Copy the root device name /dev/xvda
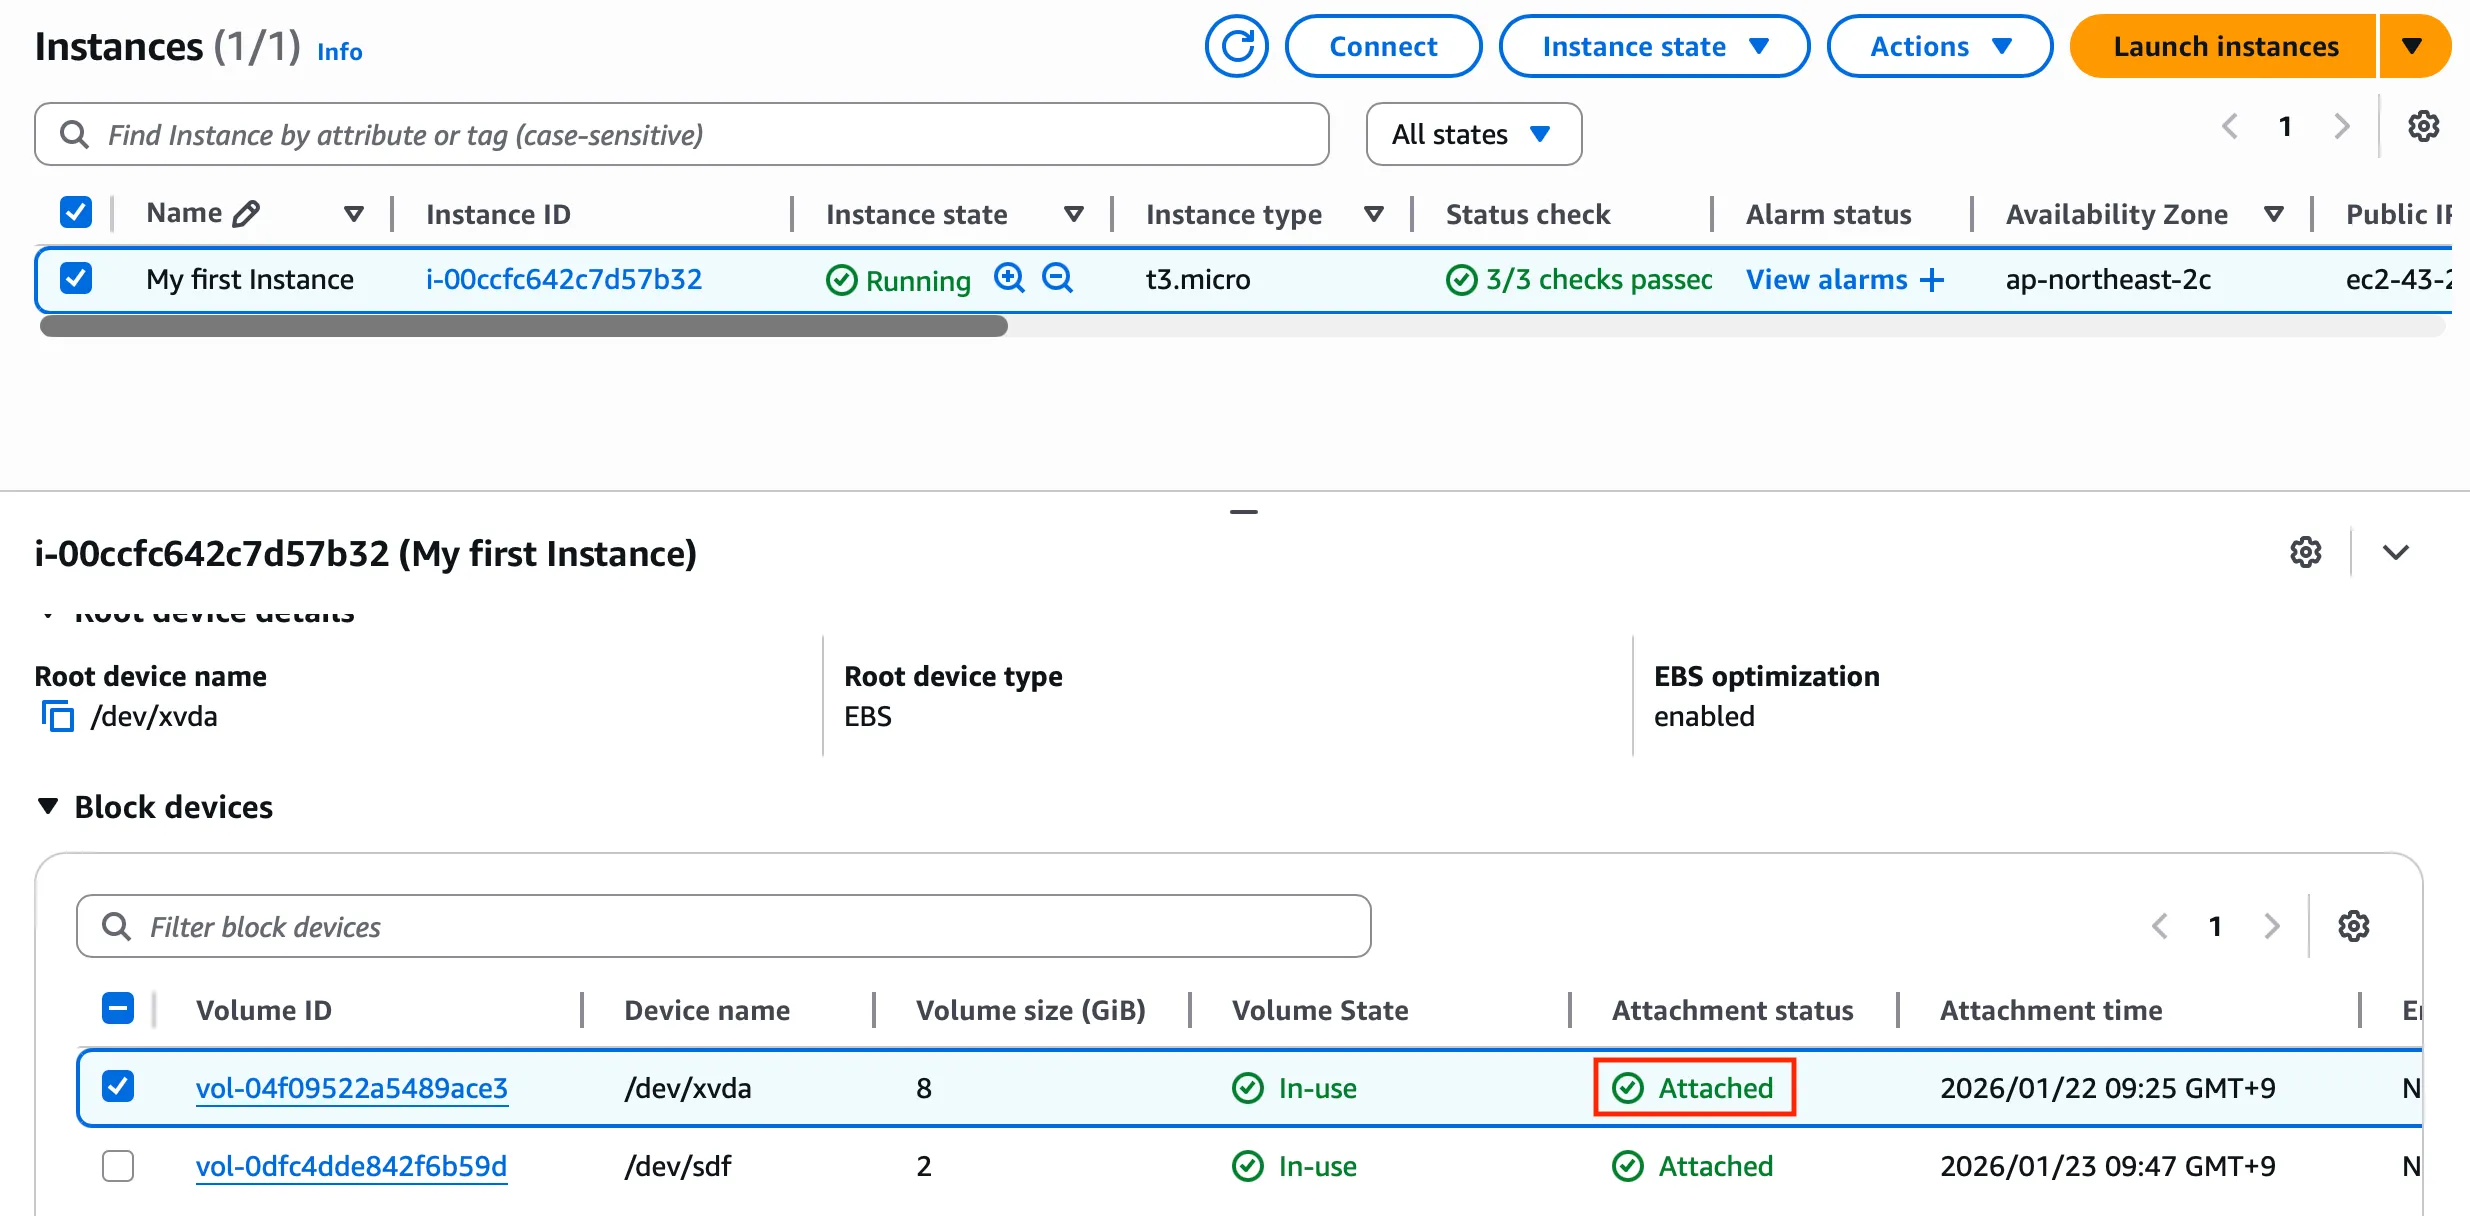Screen dimensions: 2470x1216 pos(57,716)
